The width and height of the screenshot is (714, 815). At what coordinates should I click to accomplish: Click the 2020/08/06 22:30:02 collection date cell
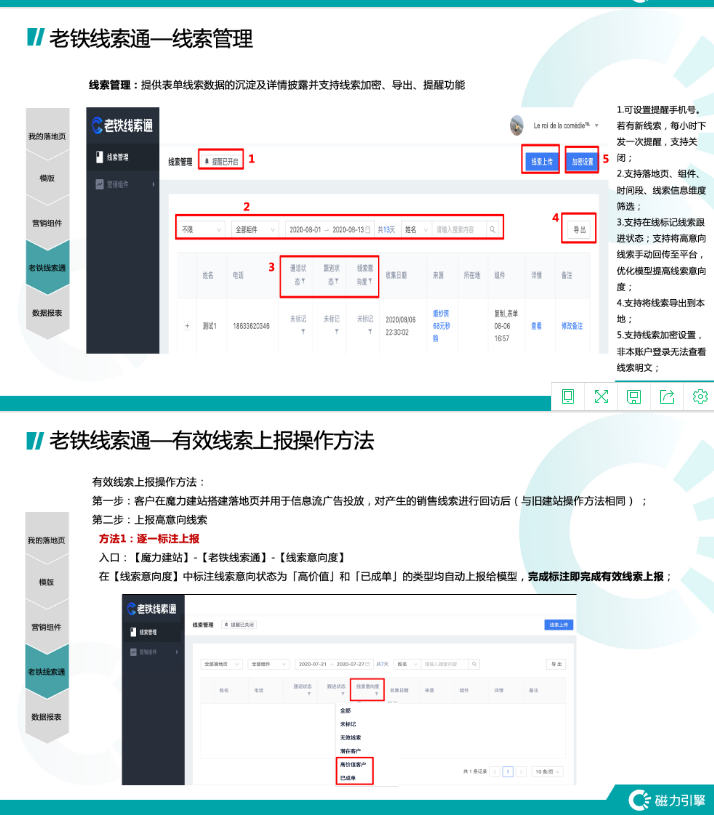(x=400, y=326)
